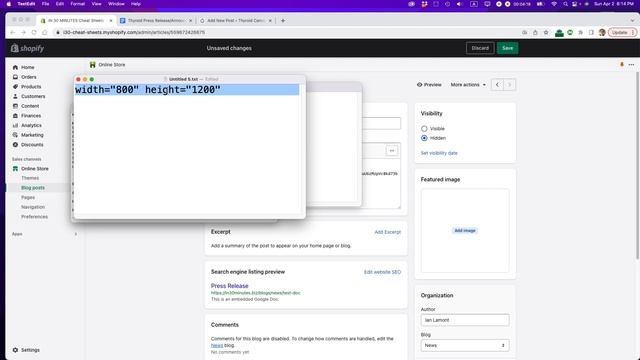Click the Author input field
Screen dimensions: 640x360
click(465, 320)
